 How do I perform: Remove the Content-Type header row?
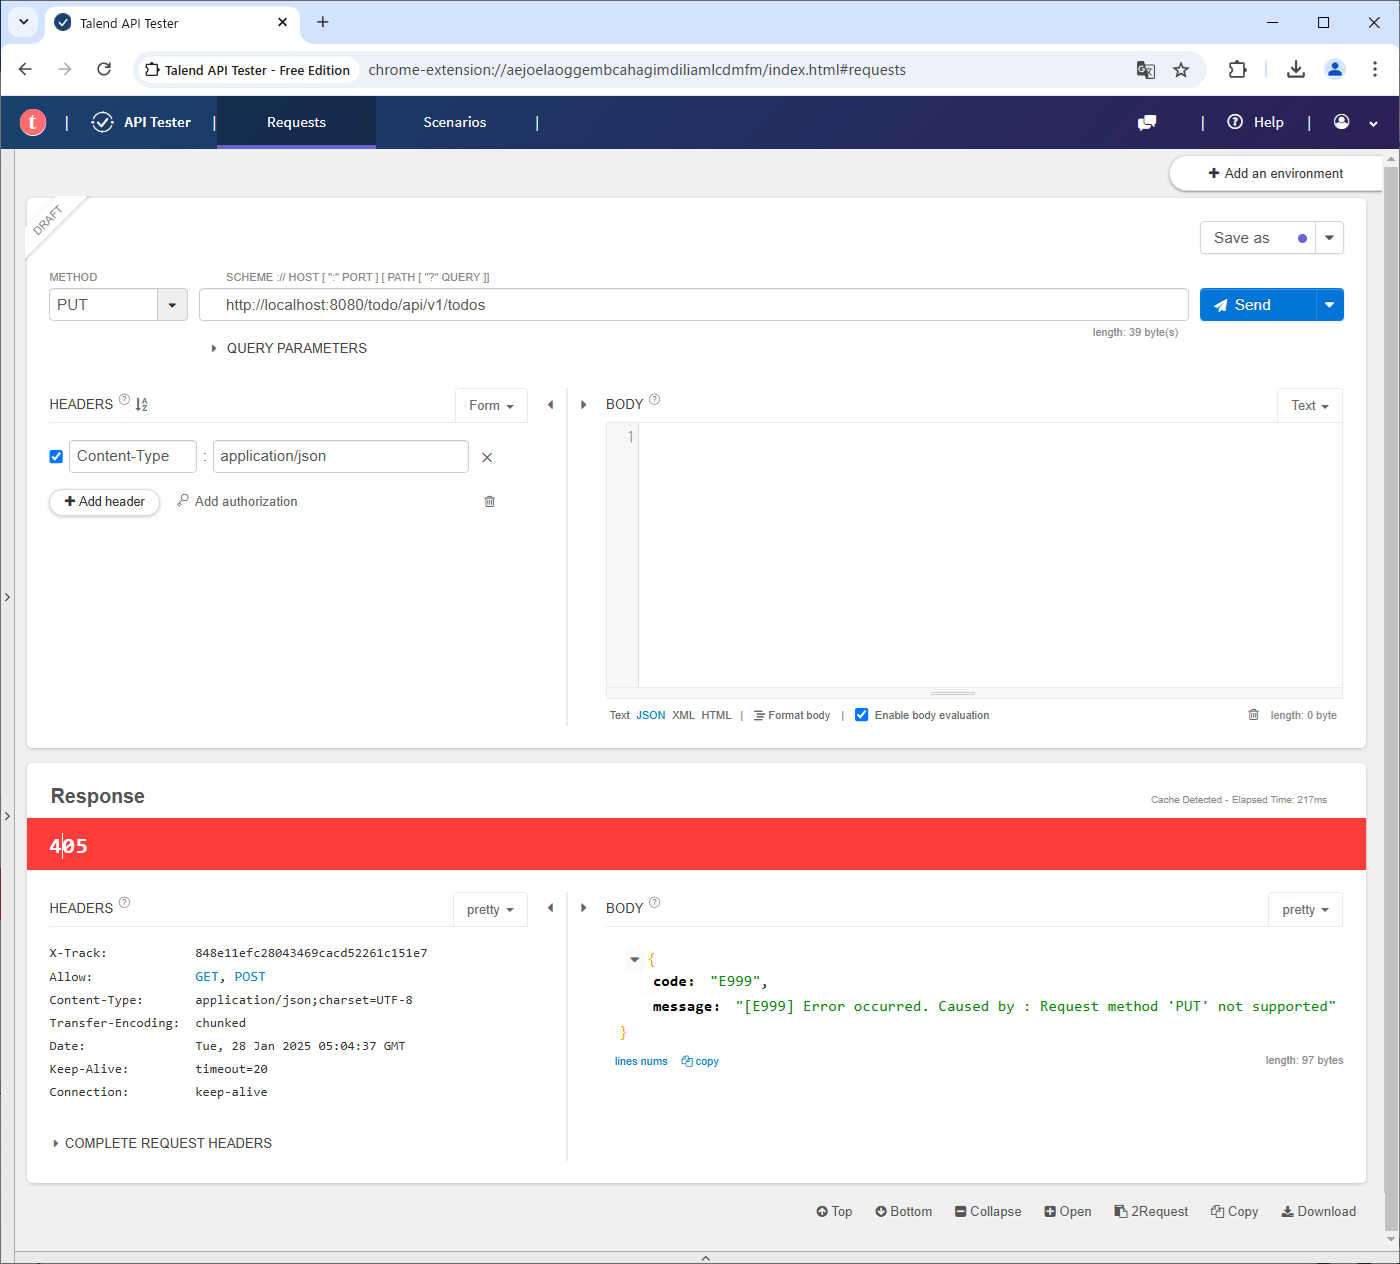[487, 457]
